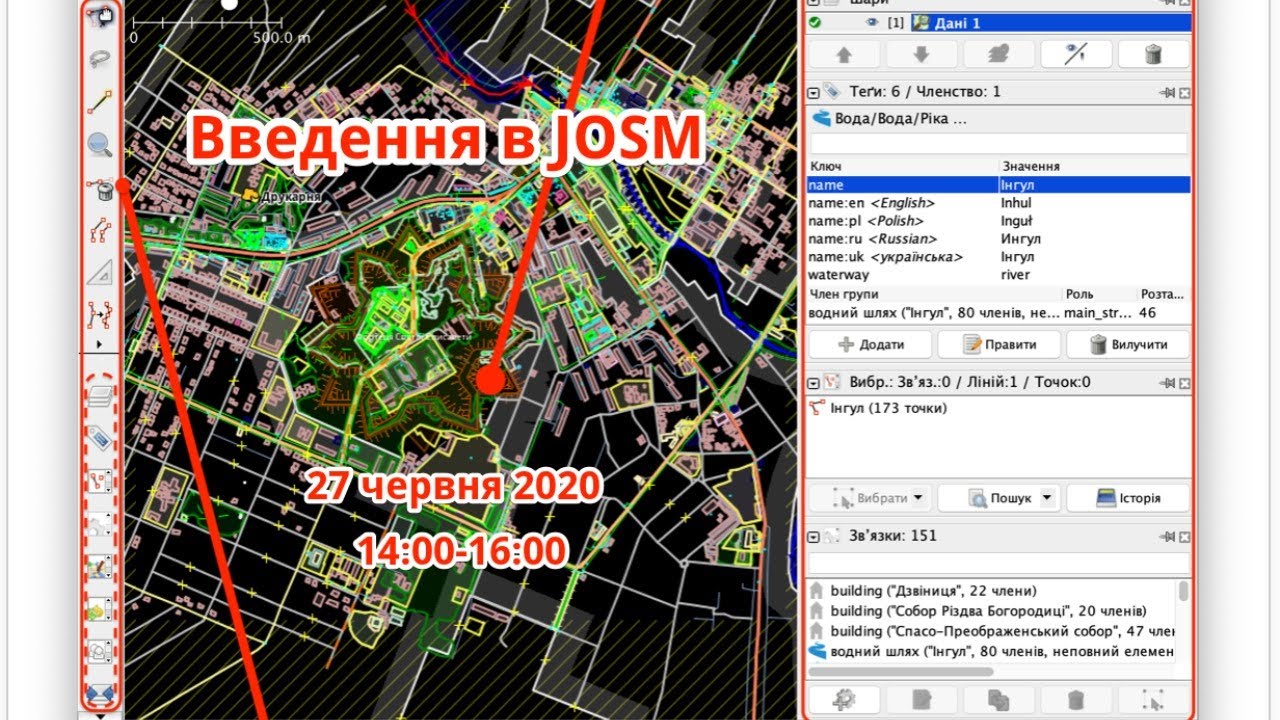Click the Історія button
1280x720 pixels.
point(1128,498)
